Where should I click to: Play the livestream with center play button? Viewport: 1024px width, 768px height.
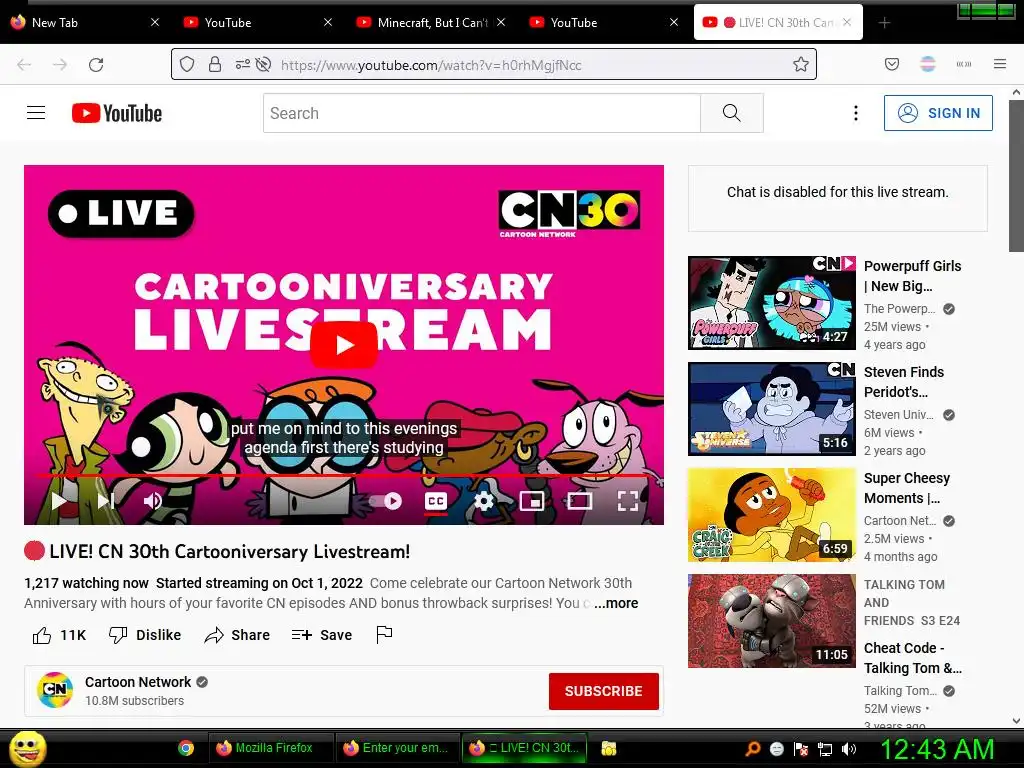[x=344, y=345]
